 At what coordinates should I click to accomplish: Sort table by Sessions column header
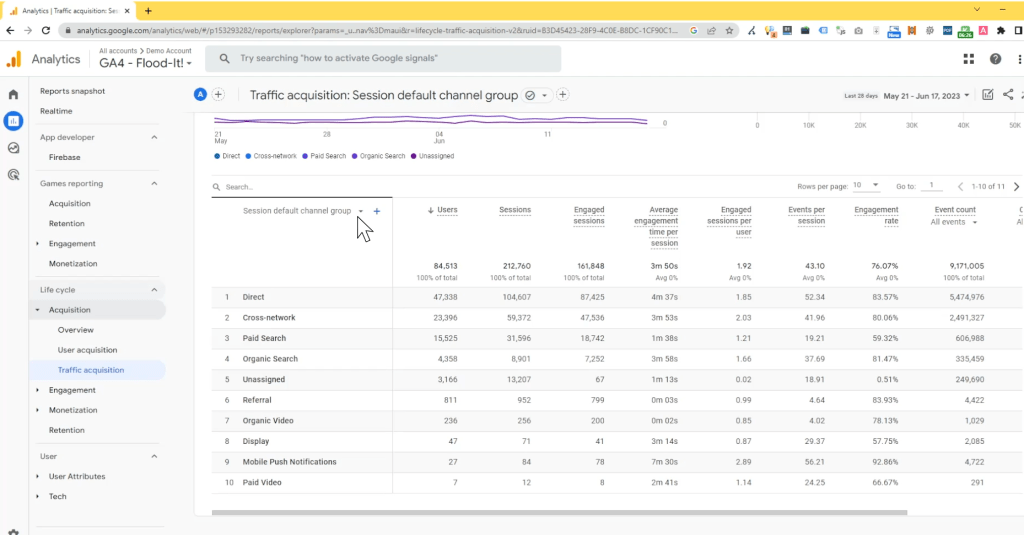pos(515,210)
